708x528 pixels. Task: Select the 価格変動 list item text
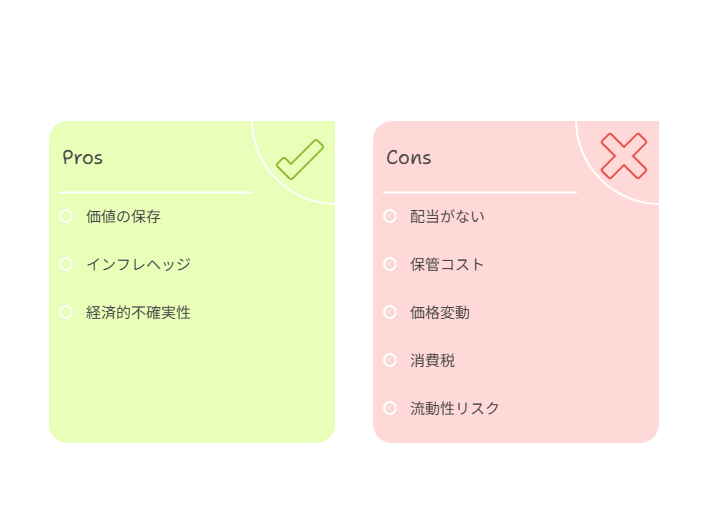[440, 312]
